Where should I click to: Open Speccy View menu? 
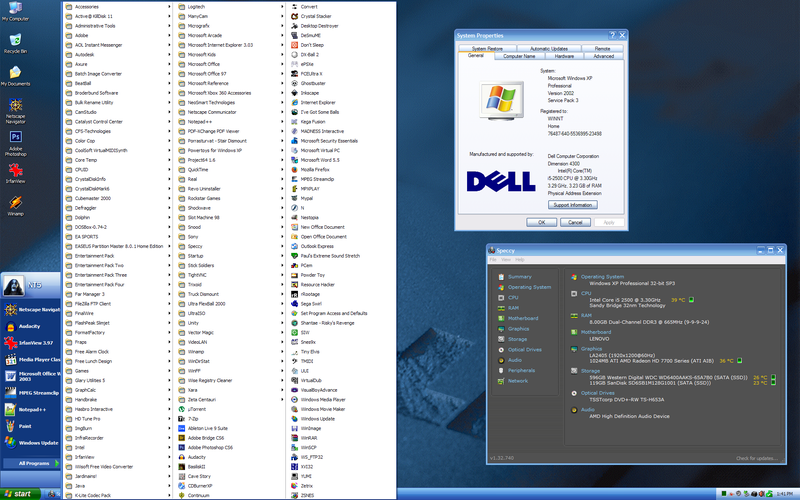click(x=506, y=260)
